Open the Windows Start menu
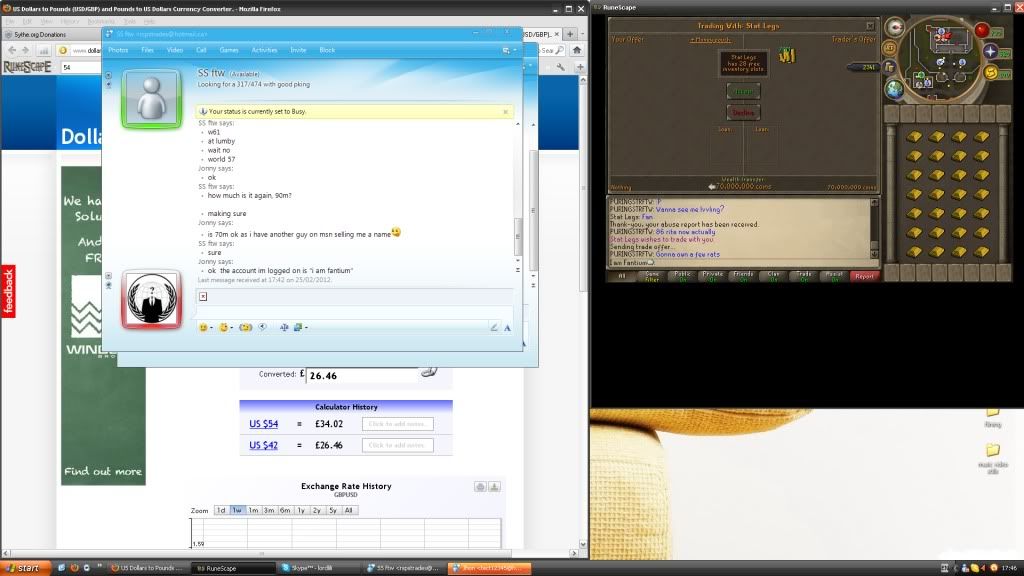Screen dimensions: 1024x576 click(x=23, y=568)
